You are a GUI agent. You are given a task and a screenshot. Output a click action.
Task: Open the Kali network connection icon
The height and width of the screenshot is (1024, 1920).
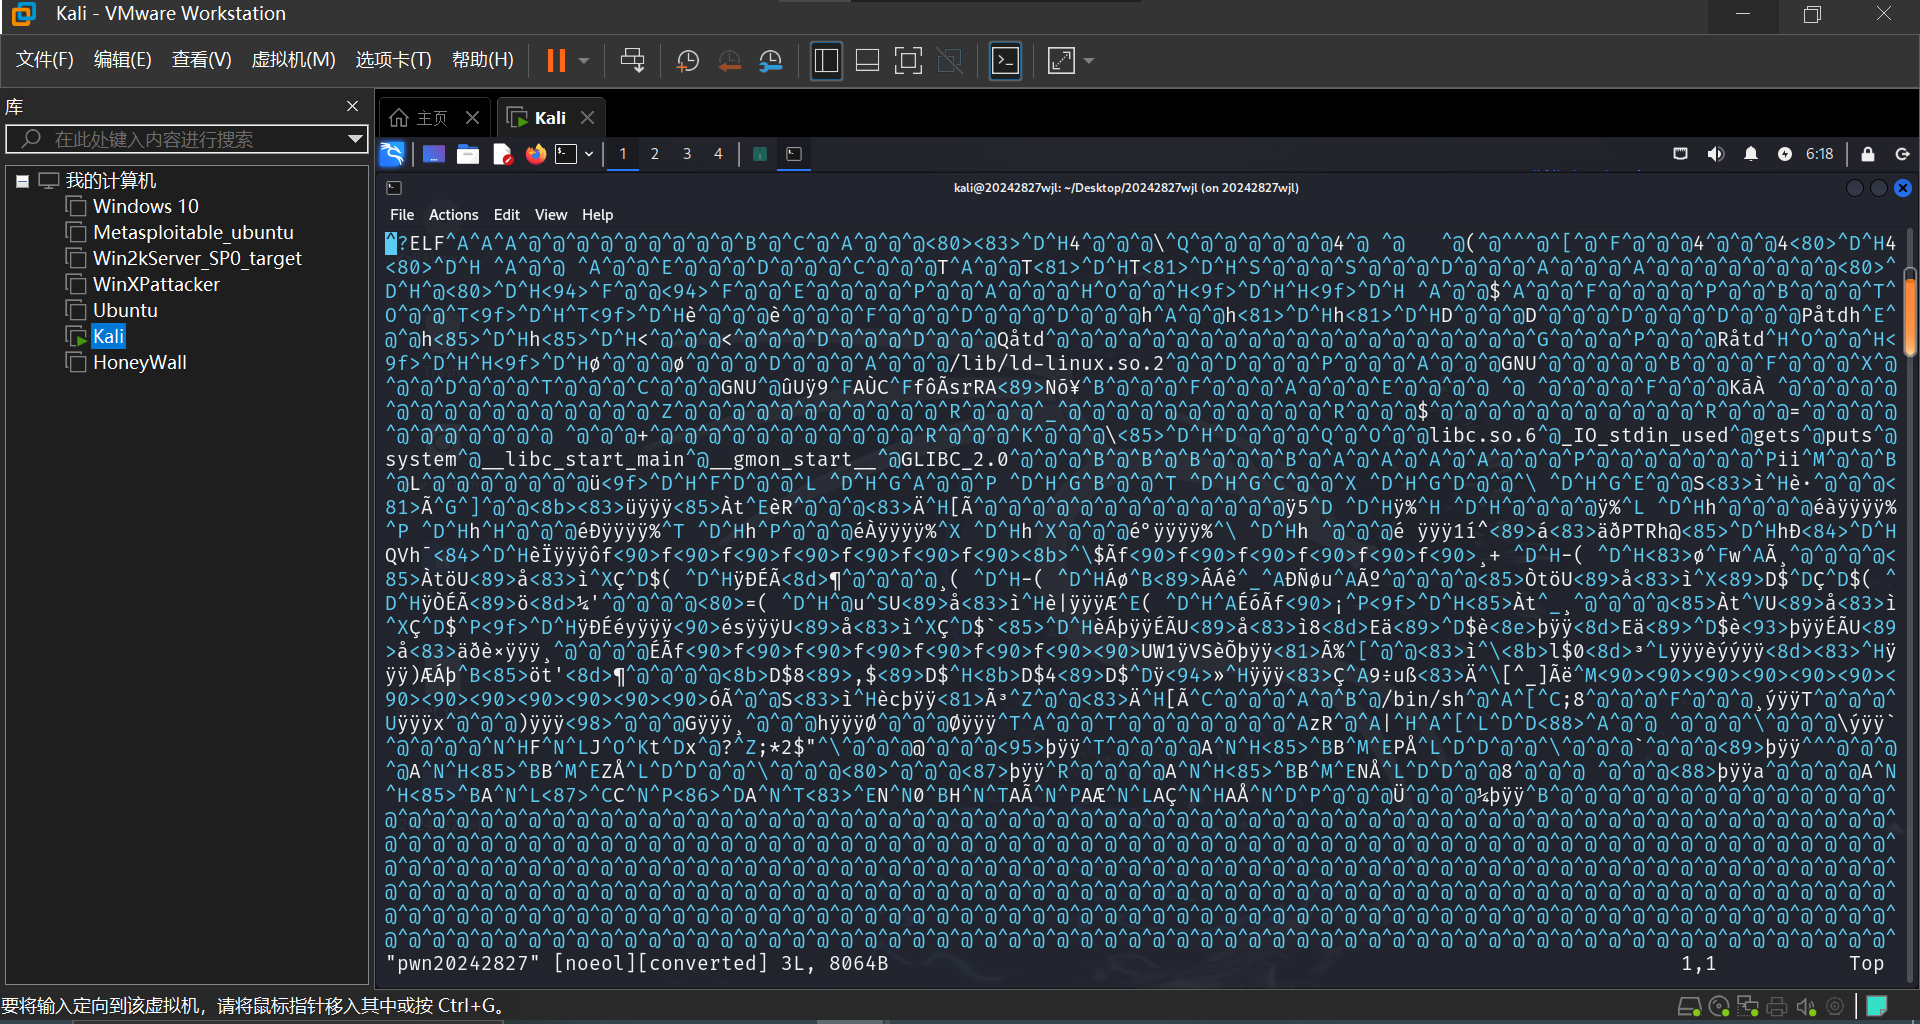[1681, 154]
